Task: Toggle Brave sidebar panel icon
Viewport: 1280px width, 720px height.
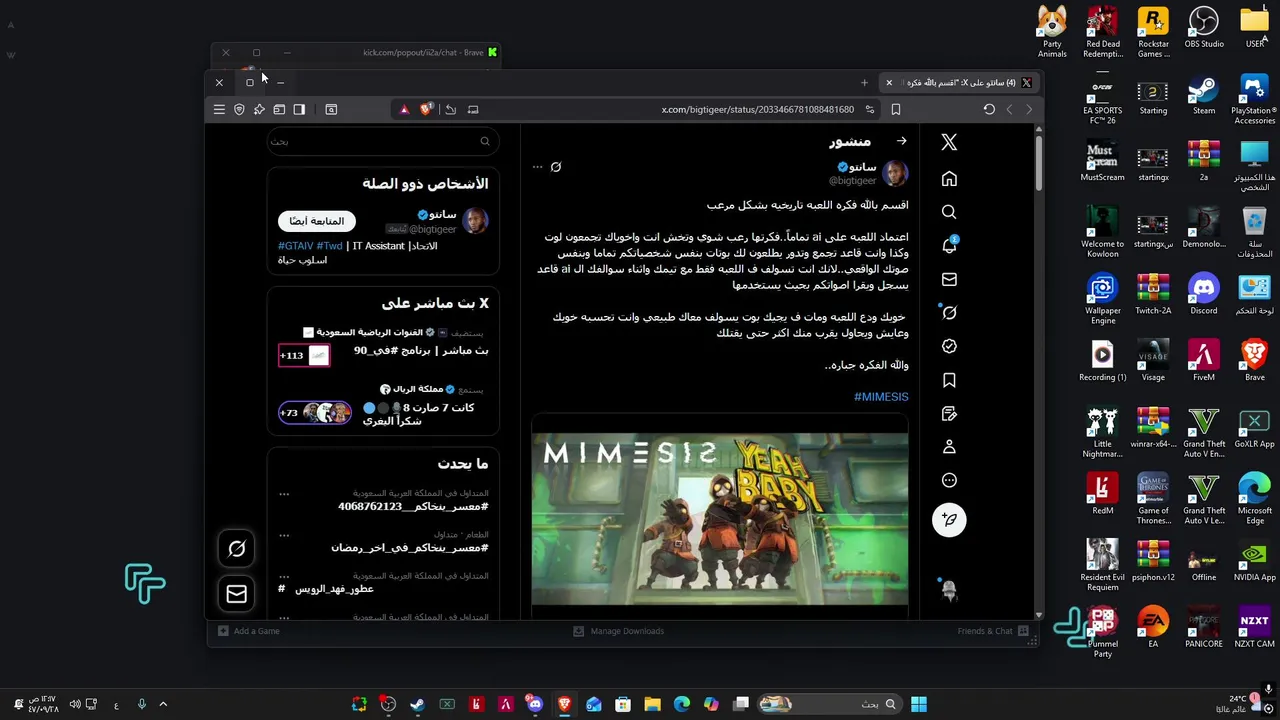Action: click(299, 109)
